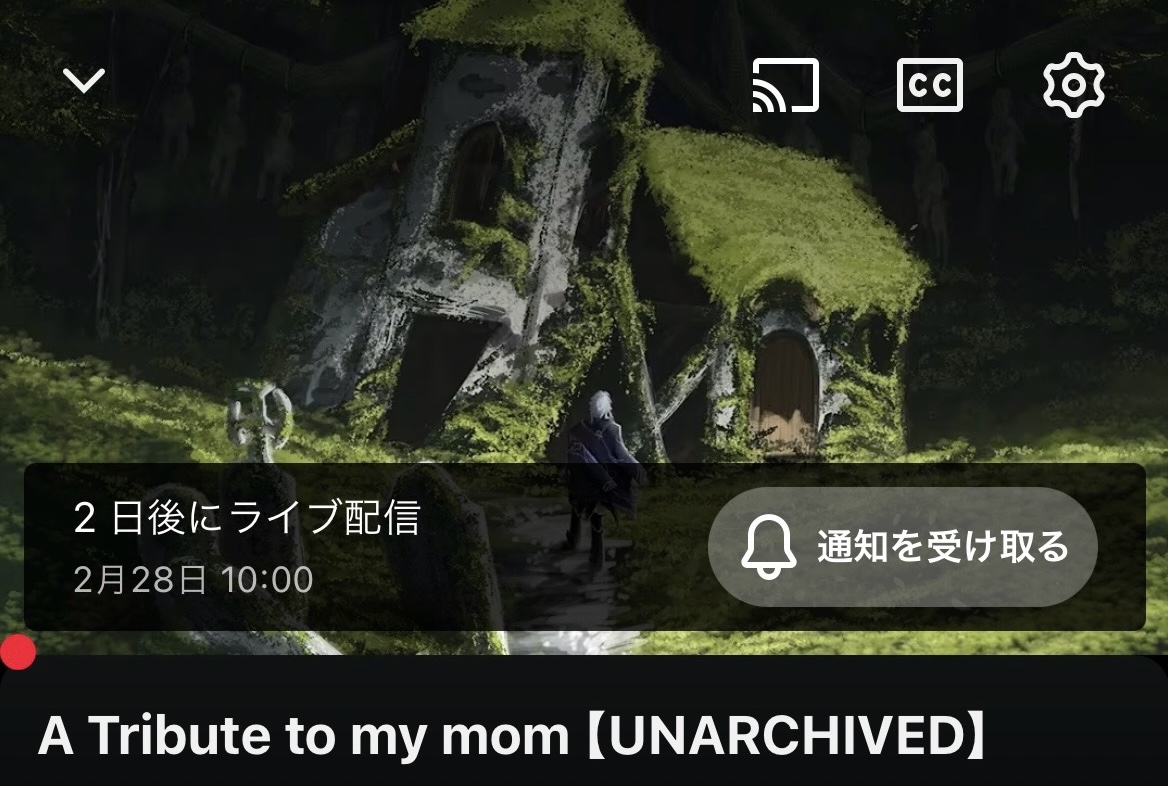Toggle closed captions with the CC icon
The height and width of the screenshot is (786, 1168).
(929, 85)
